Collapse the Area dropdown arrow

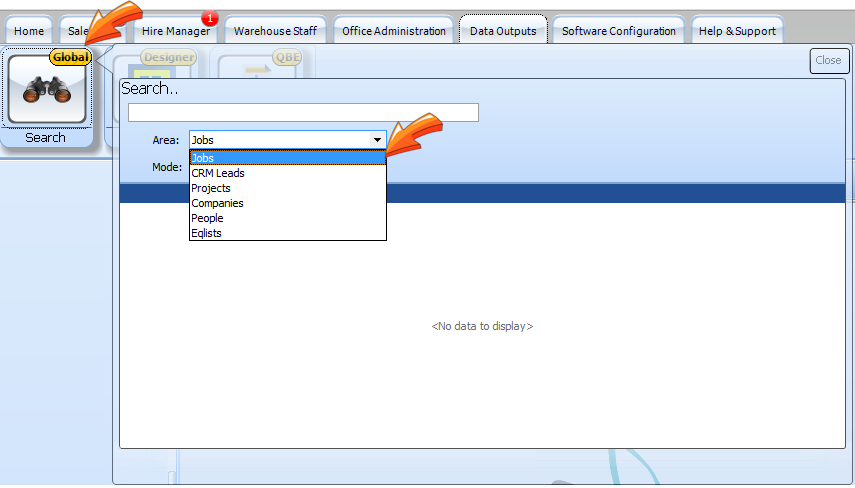pos(377,140)
